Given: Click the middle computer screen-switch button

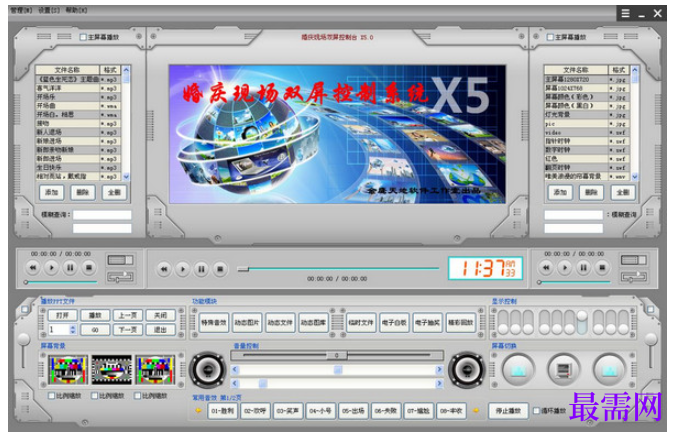Looking at the screenshot, I should tap(563, 370).
